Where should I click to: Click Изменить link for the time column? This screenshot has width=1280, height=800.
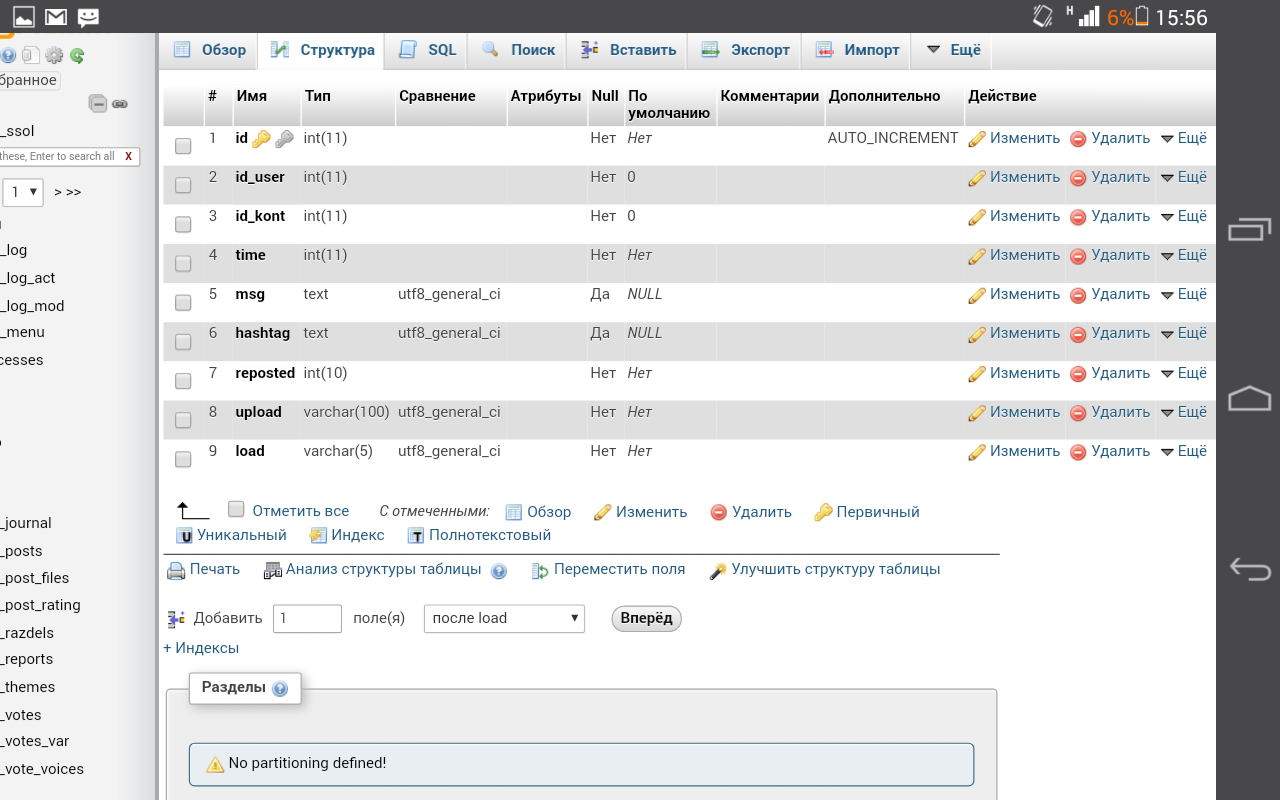[x=1014, y=255]
